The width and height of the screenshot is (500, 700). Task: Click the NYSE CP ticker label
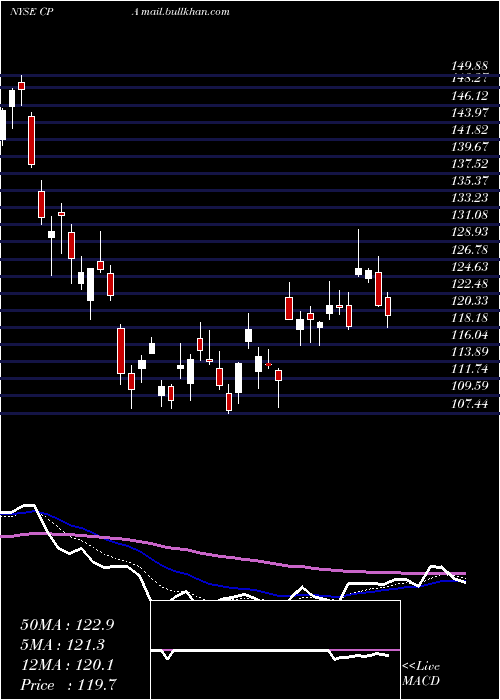tap(32, 12)
